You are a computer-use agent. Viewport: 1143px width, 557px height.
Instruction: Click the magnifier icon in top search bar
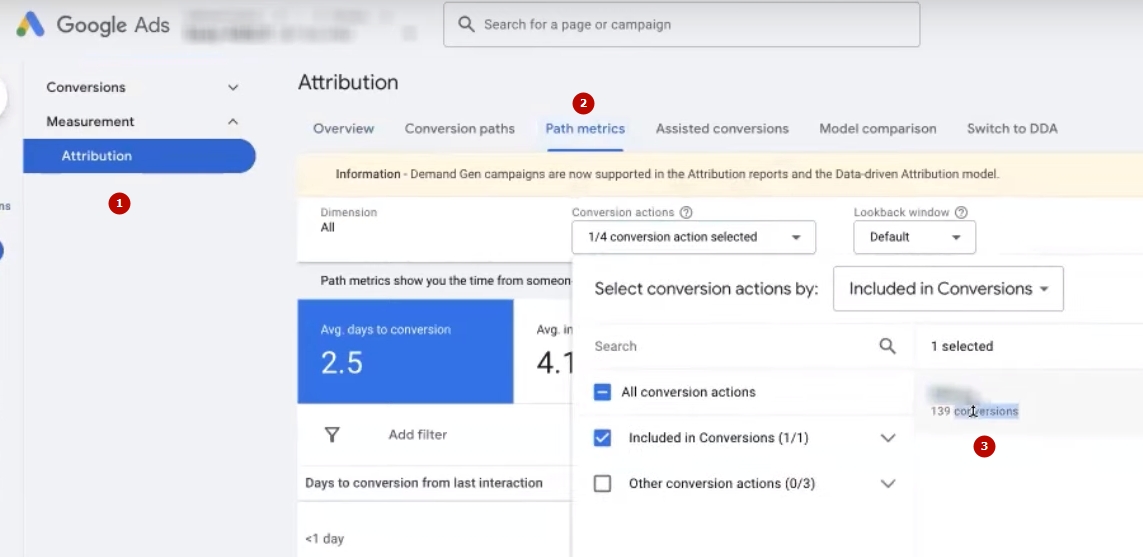point(466,25)
